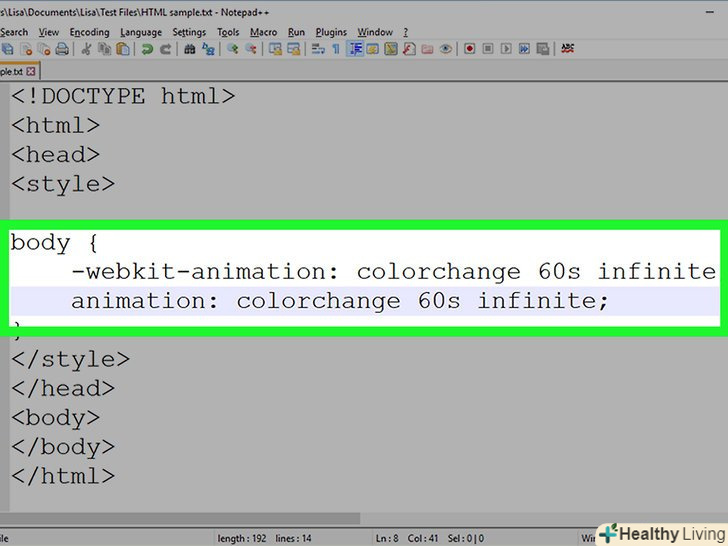This screenshot has height=546, width=728.
Task: Toggle the indent guide button
Action: (355, 49)
